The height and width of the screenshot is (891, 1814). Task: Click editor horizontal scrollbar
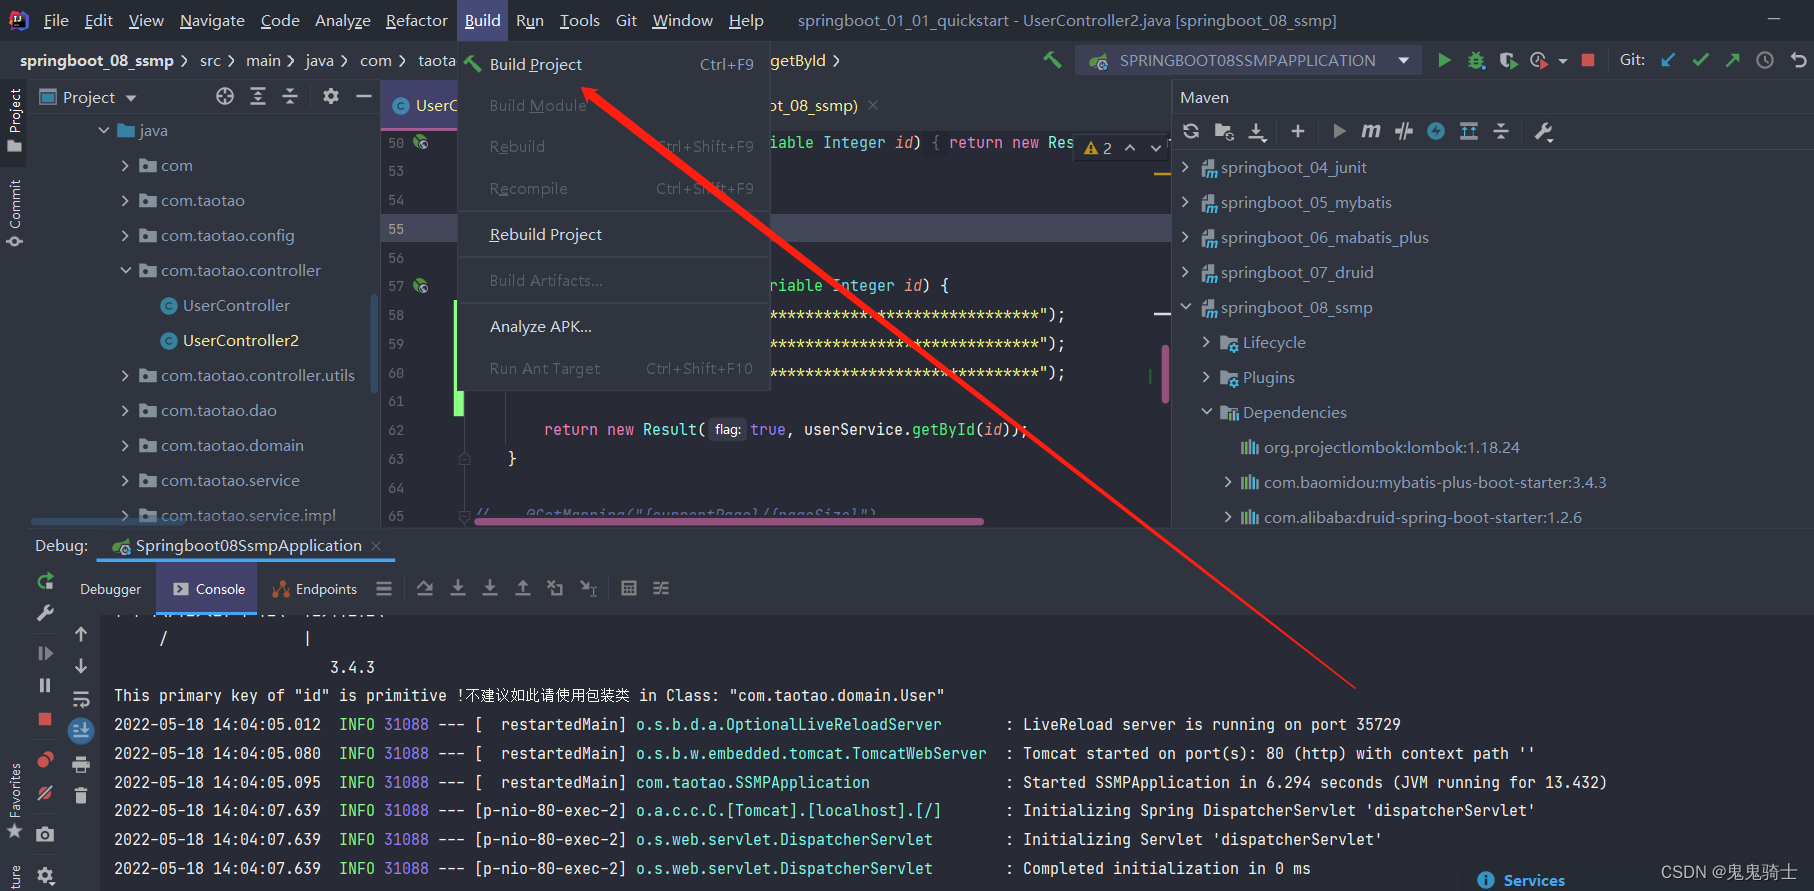click(729, 521)
